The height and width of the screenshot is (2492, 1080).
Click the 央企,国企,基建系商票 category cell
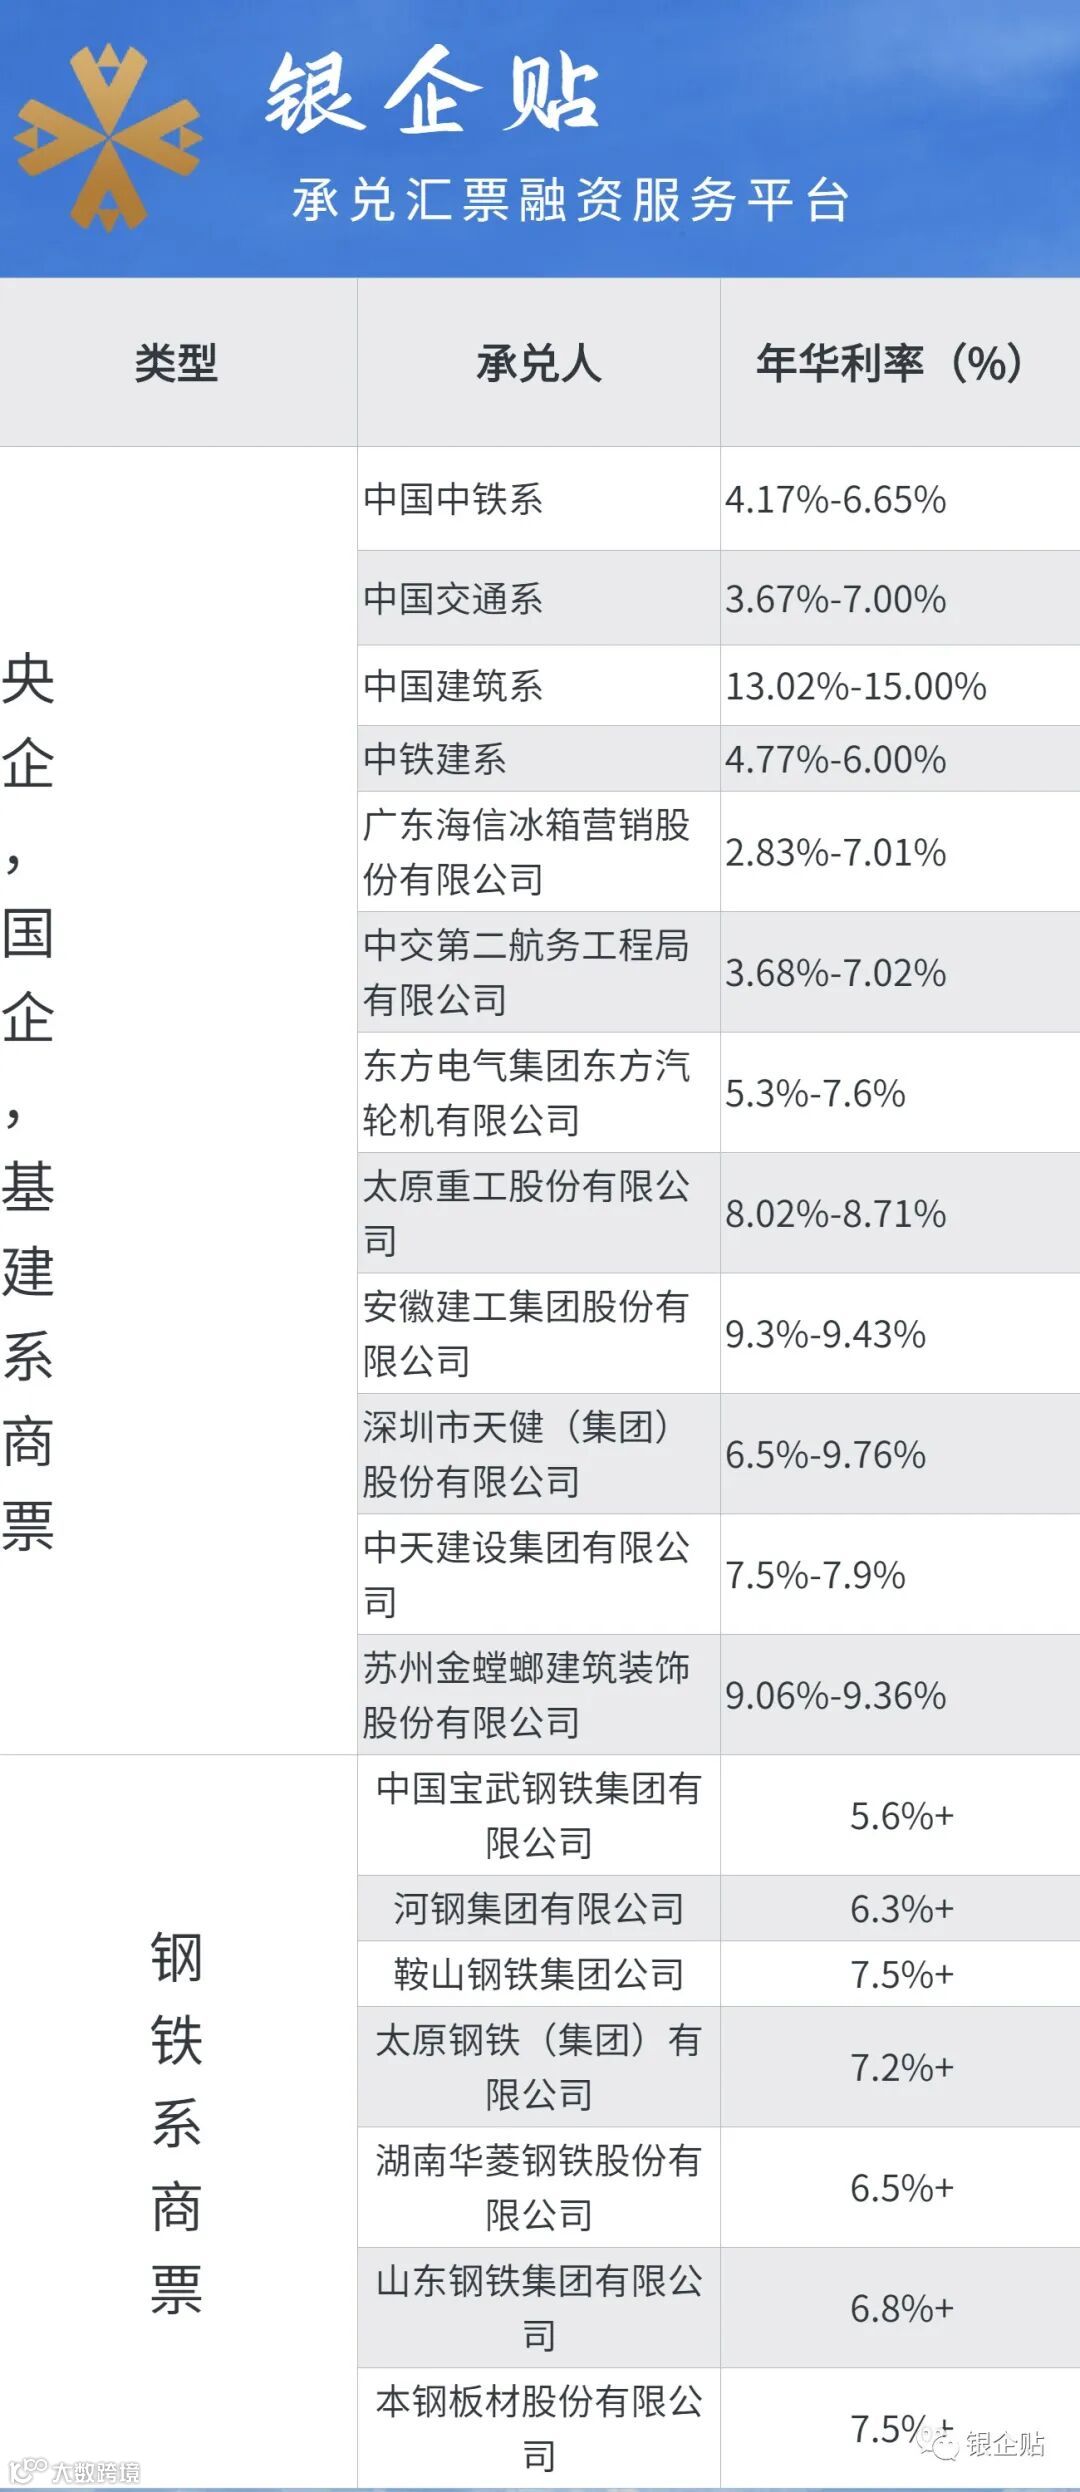178,1100
